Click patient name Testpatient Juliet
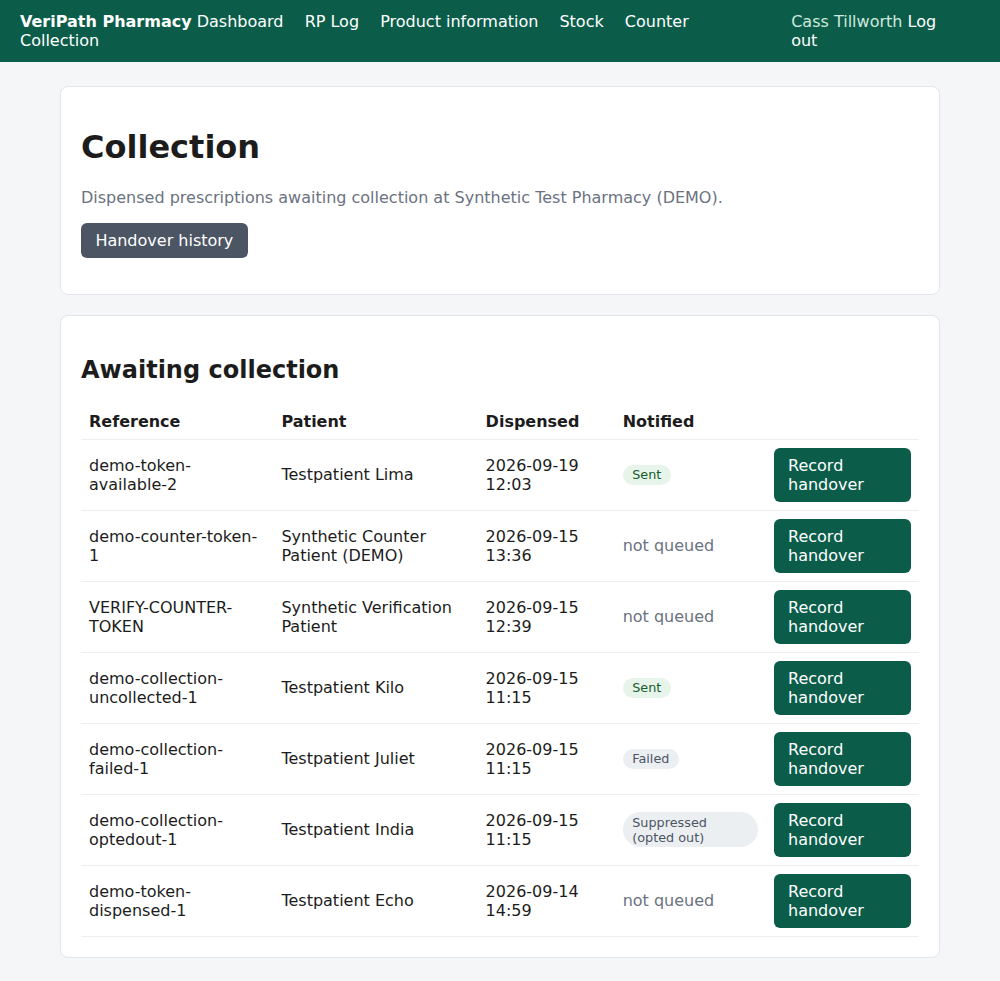The image size is (1000, 981). (x=348, y=758)
